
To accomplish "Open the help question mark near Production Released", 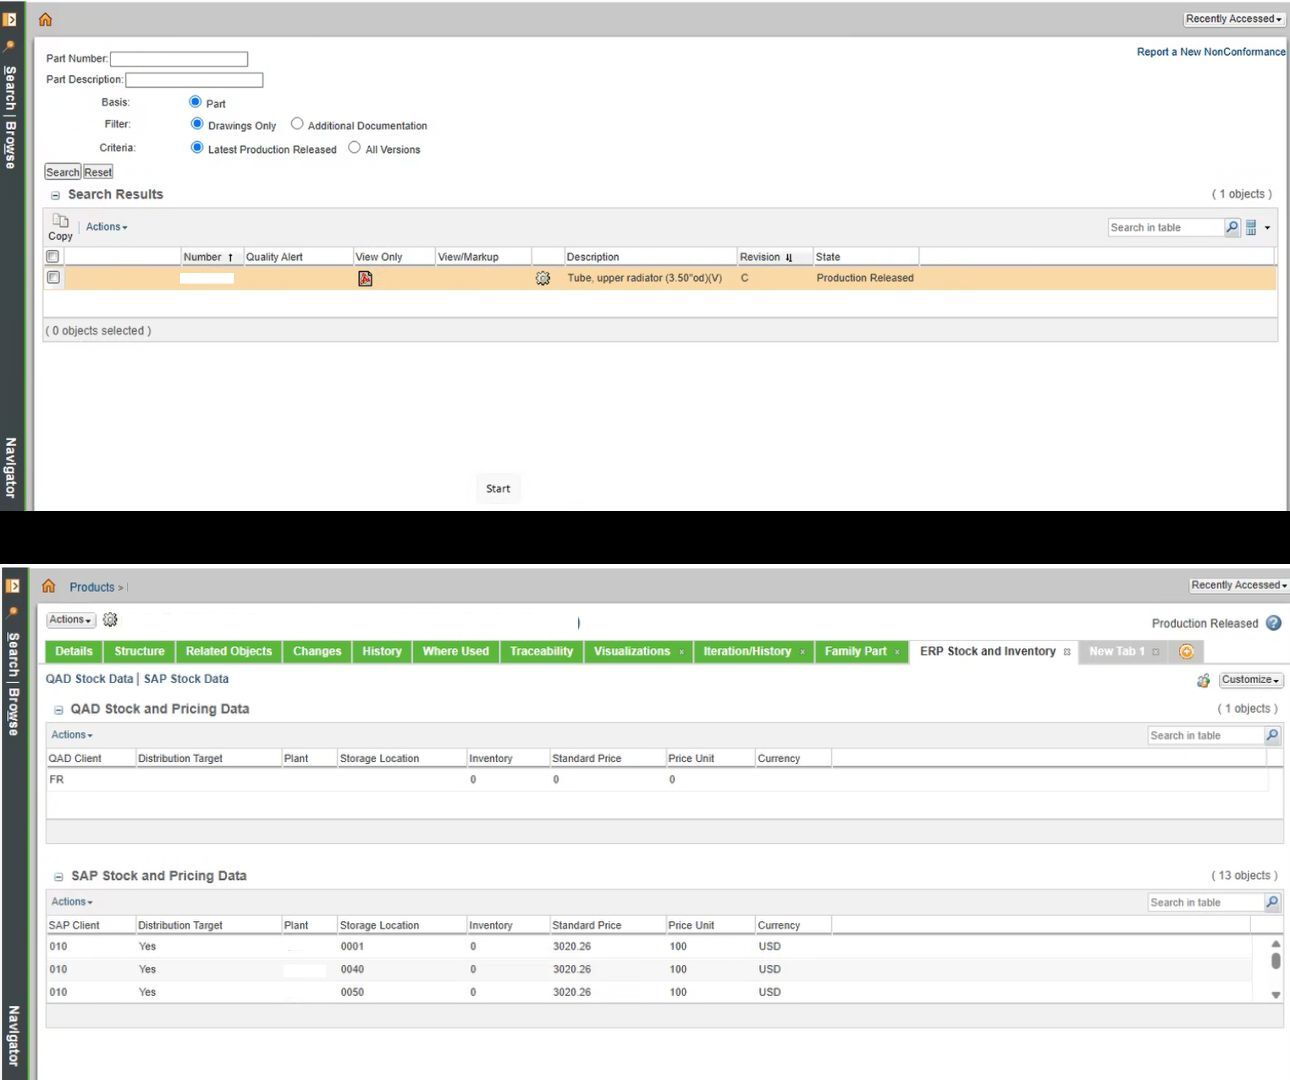I will (1273, 624).
